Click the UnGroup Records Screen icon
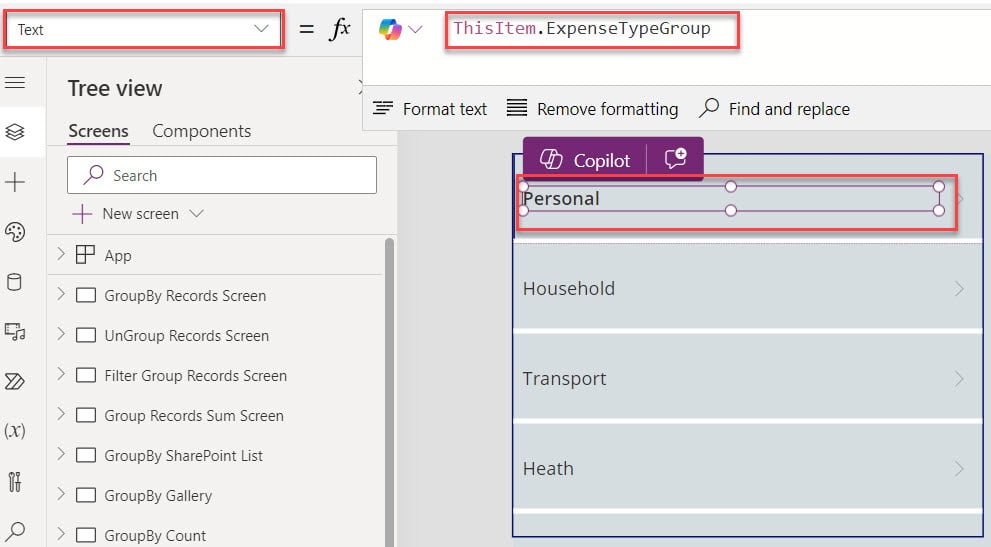Image resolution: width=991 pixels, height=547 pixels. tap(85, 335)
